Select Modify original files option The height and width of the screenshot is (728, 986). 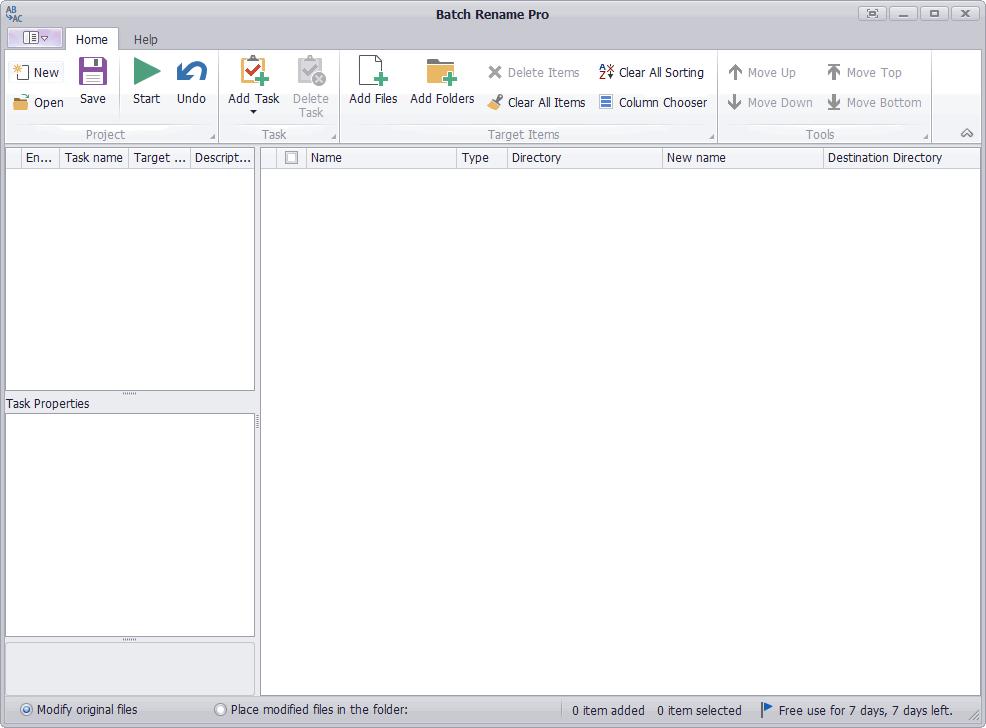click(79, 710)
